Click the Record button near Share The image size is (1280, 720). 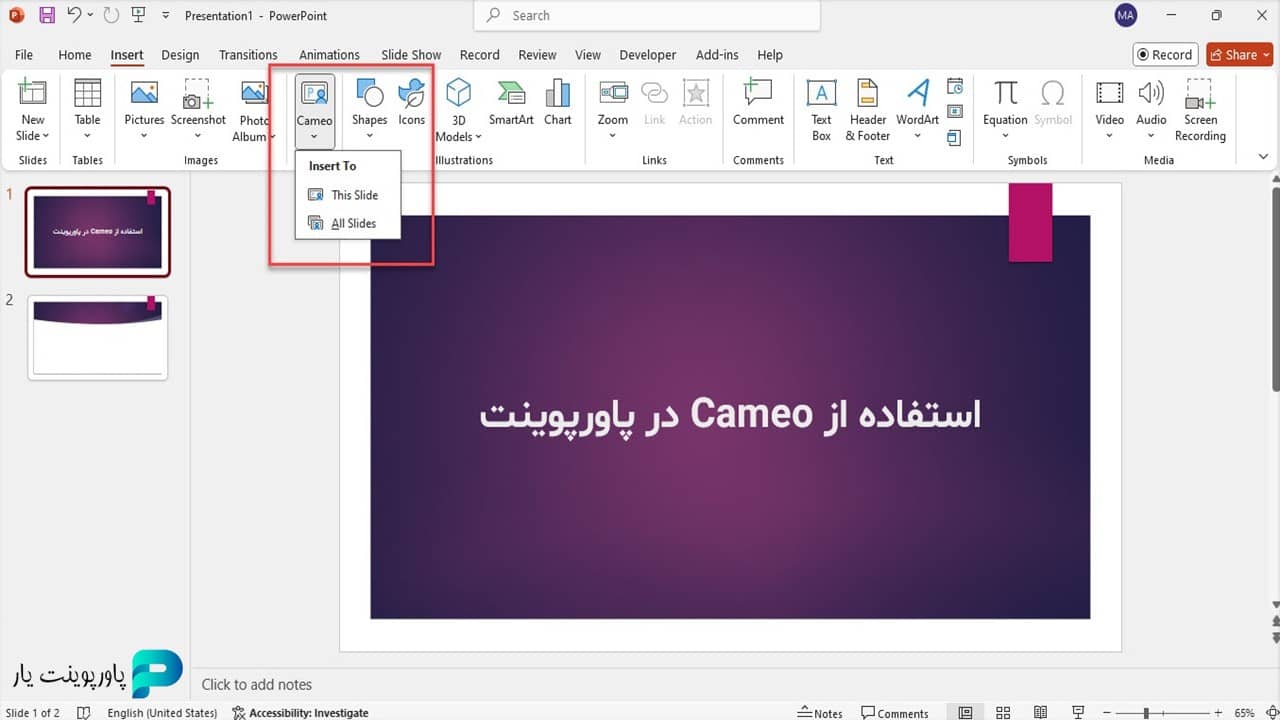click(x=1165, y=55)
